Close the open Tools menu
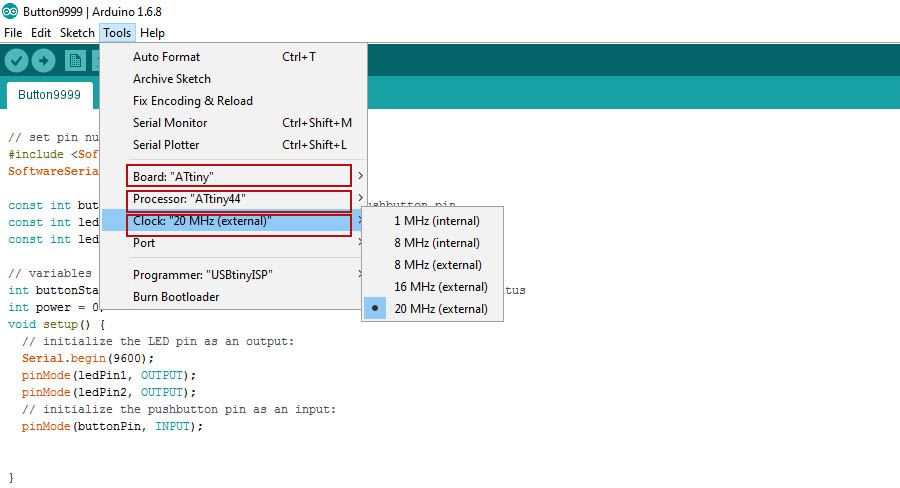This screenshot has width=900, height=488. (x=117, y=33)
